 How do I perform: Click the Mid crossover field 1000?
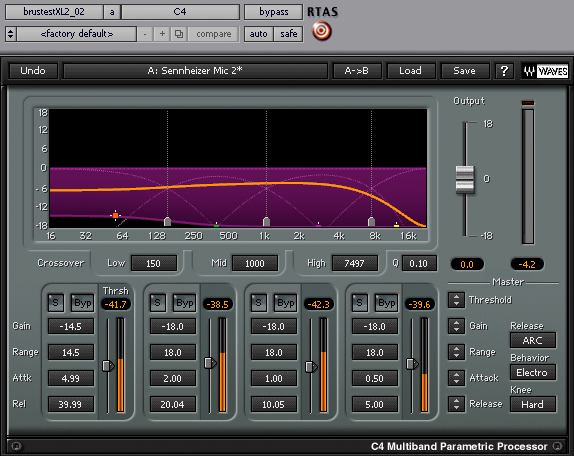point(255,263)
